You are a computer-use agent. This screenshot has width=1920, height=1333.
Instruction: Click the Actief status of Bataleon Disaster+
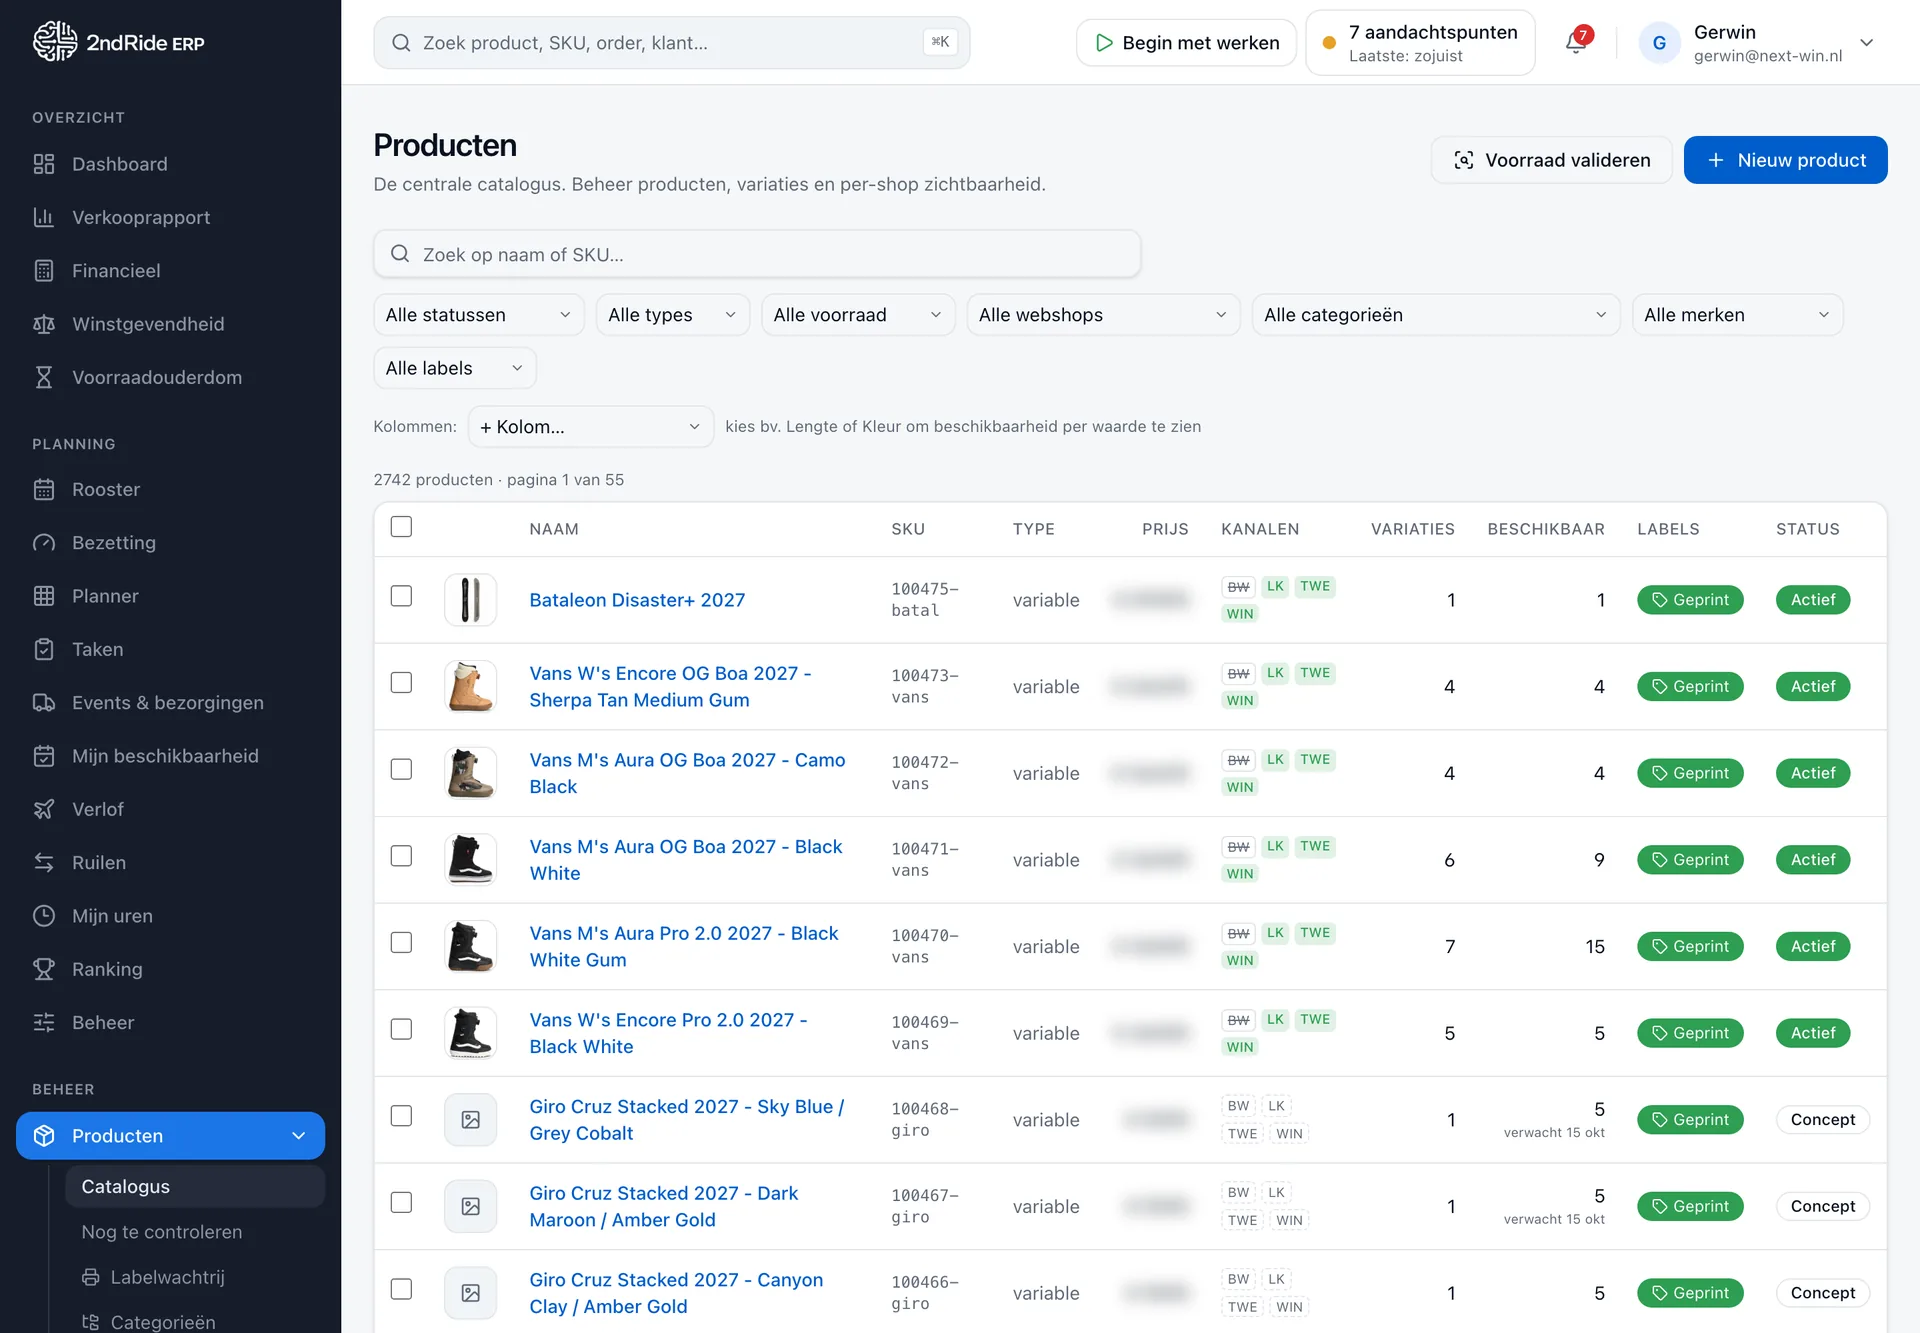click(x=1813, y=600)
